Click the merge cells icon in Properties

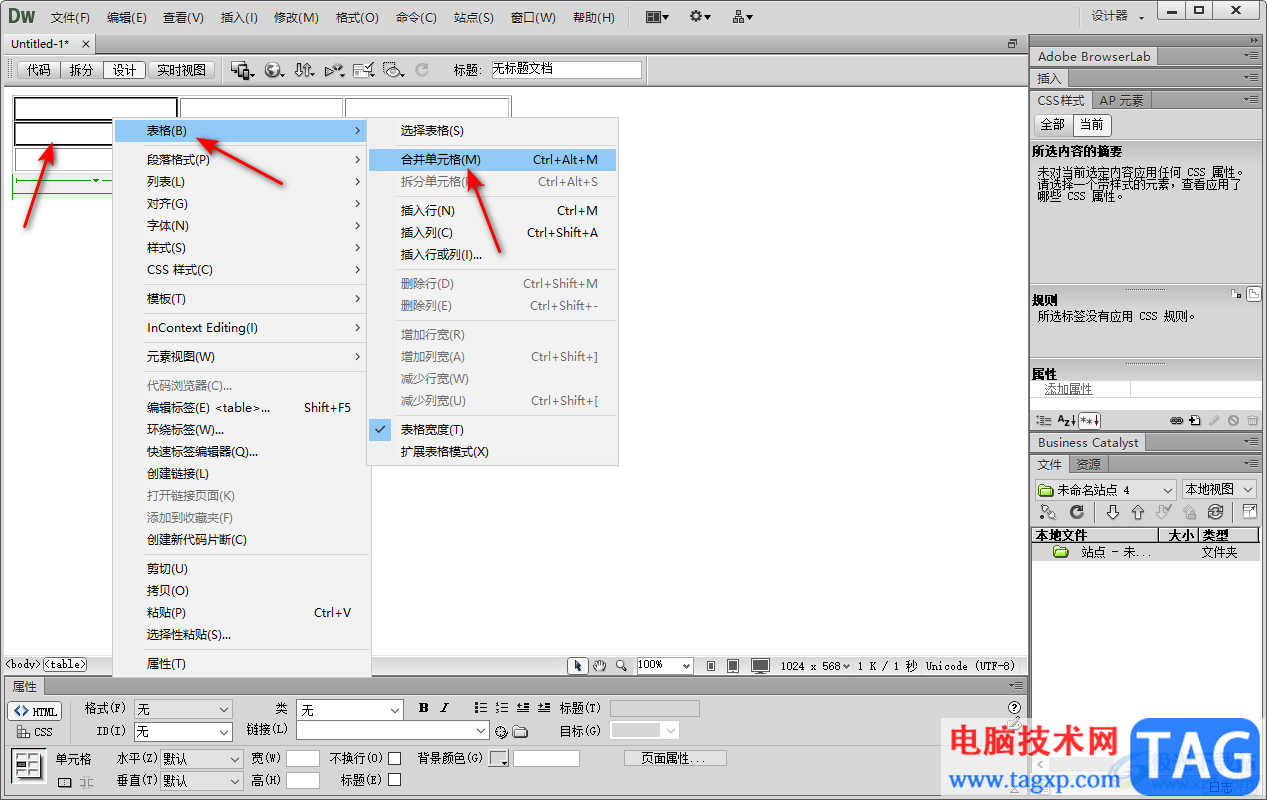[x=65, y=782]
